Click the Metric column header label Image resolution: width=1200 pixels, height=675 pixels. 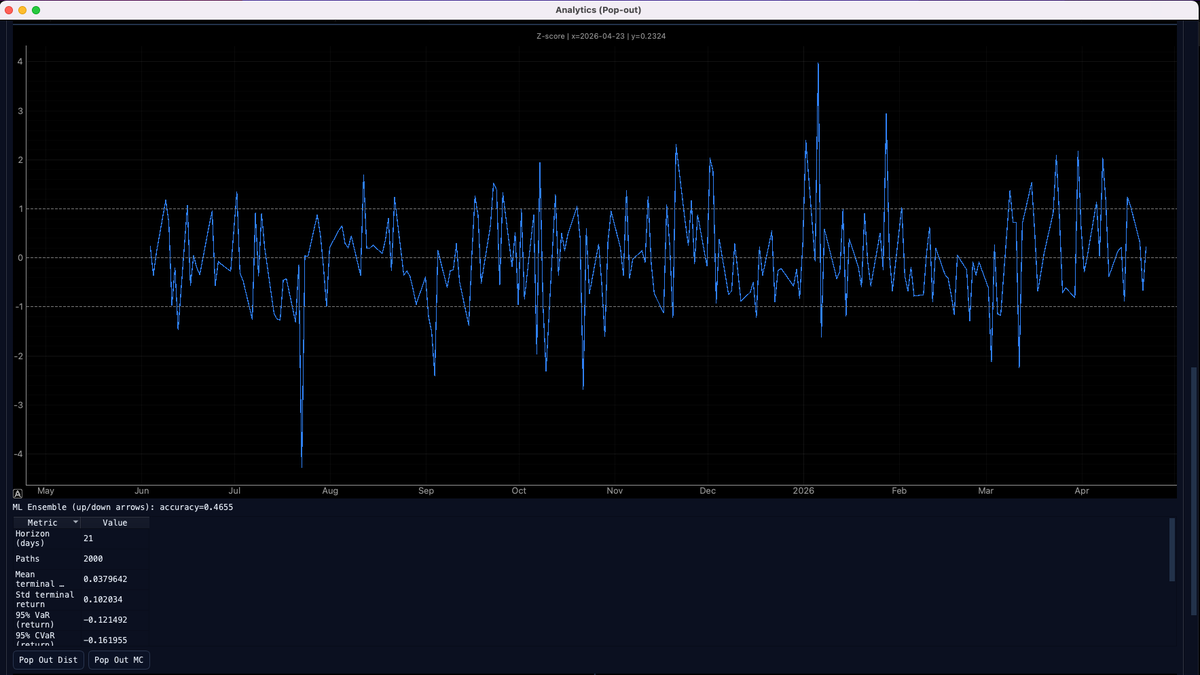click(x=42, y=522)
